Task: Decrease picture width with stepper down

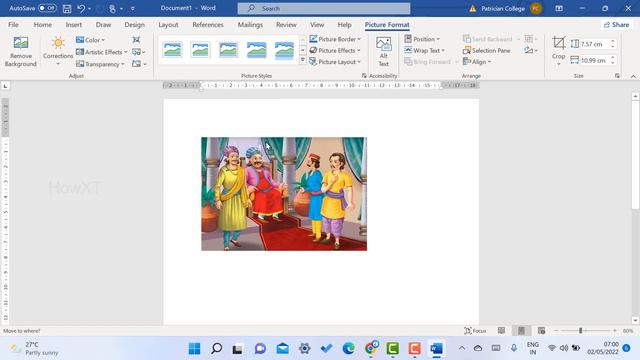Action: [x=613, y=63]
